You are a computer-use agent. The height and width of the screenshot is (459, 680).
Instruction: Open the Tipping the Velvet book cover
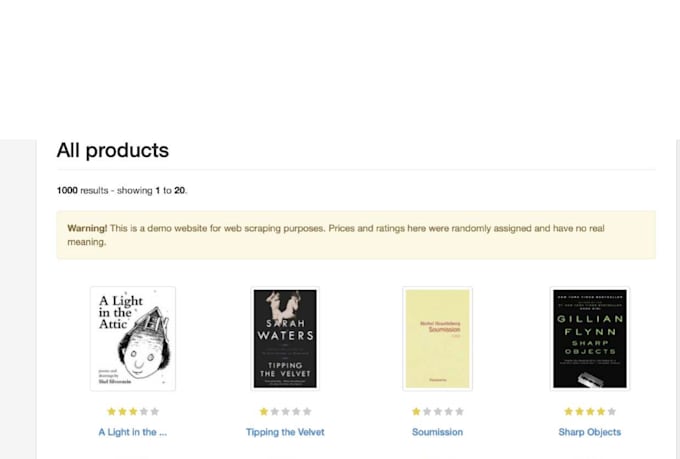click(285, 338)
